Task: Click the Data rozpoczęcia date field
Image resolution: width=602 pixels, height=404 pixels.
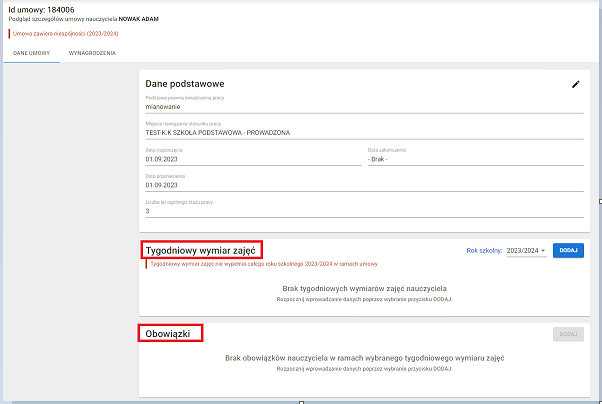Action: pyautogui.click(x=252, y=158)
